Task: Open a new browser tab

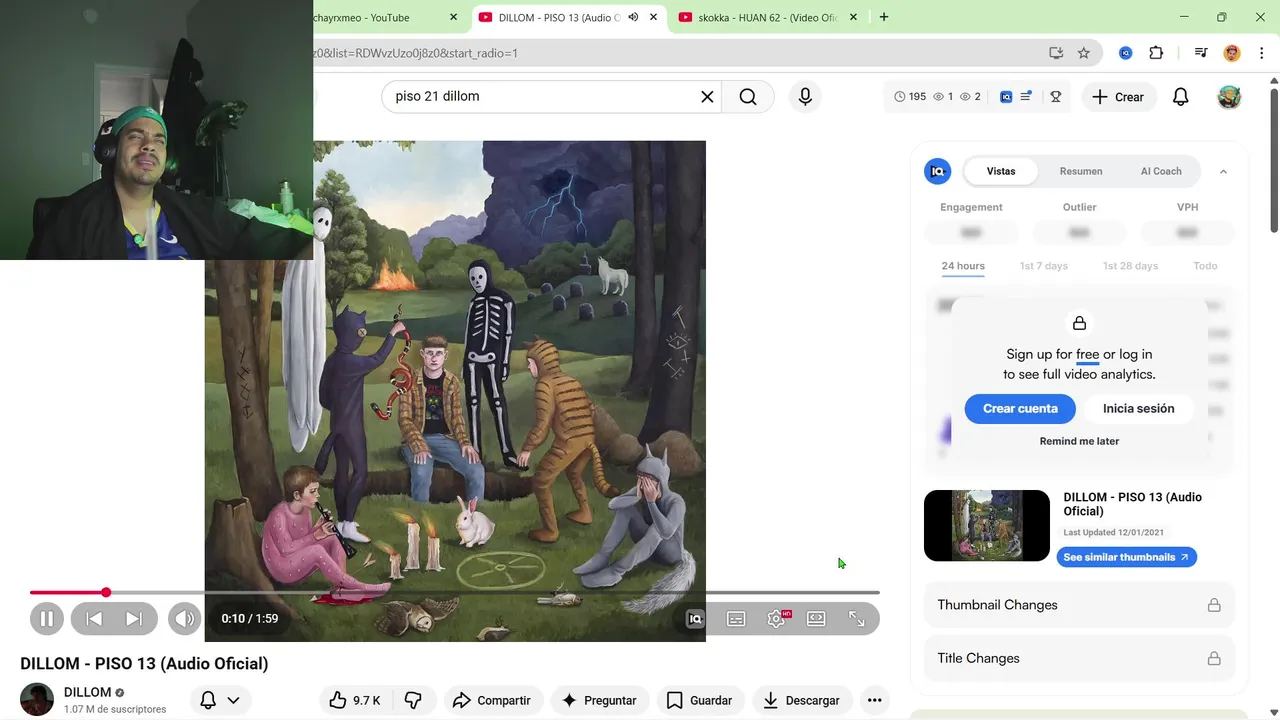Action: tap(884, 17)
